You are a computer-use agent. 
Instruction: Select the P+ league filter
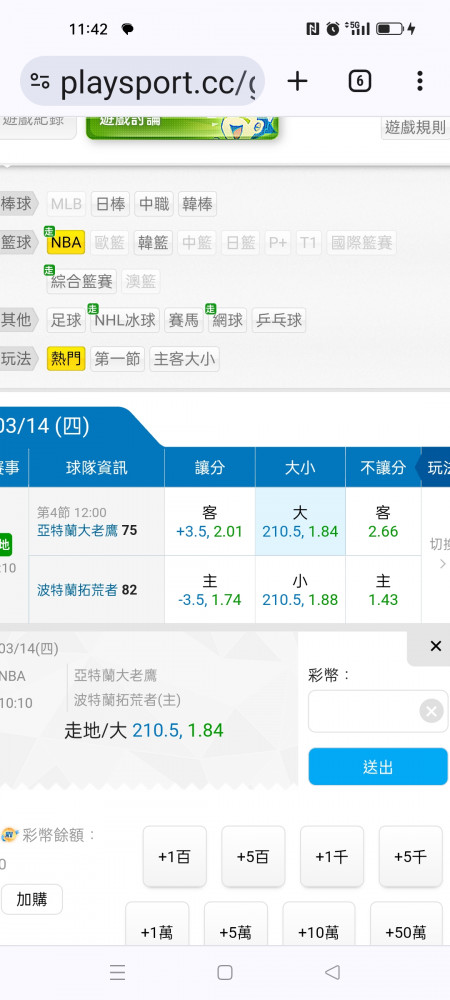click(x=278, y=243)
